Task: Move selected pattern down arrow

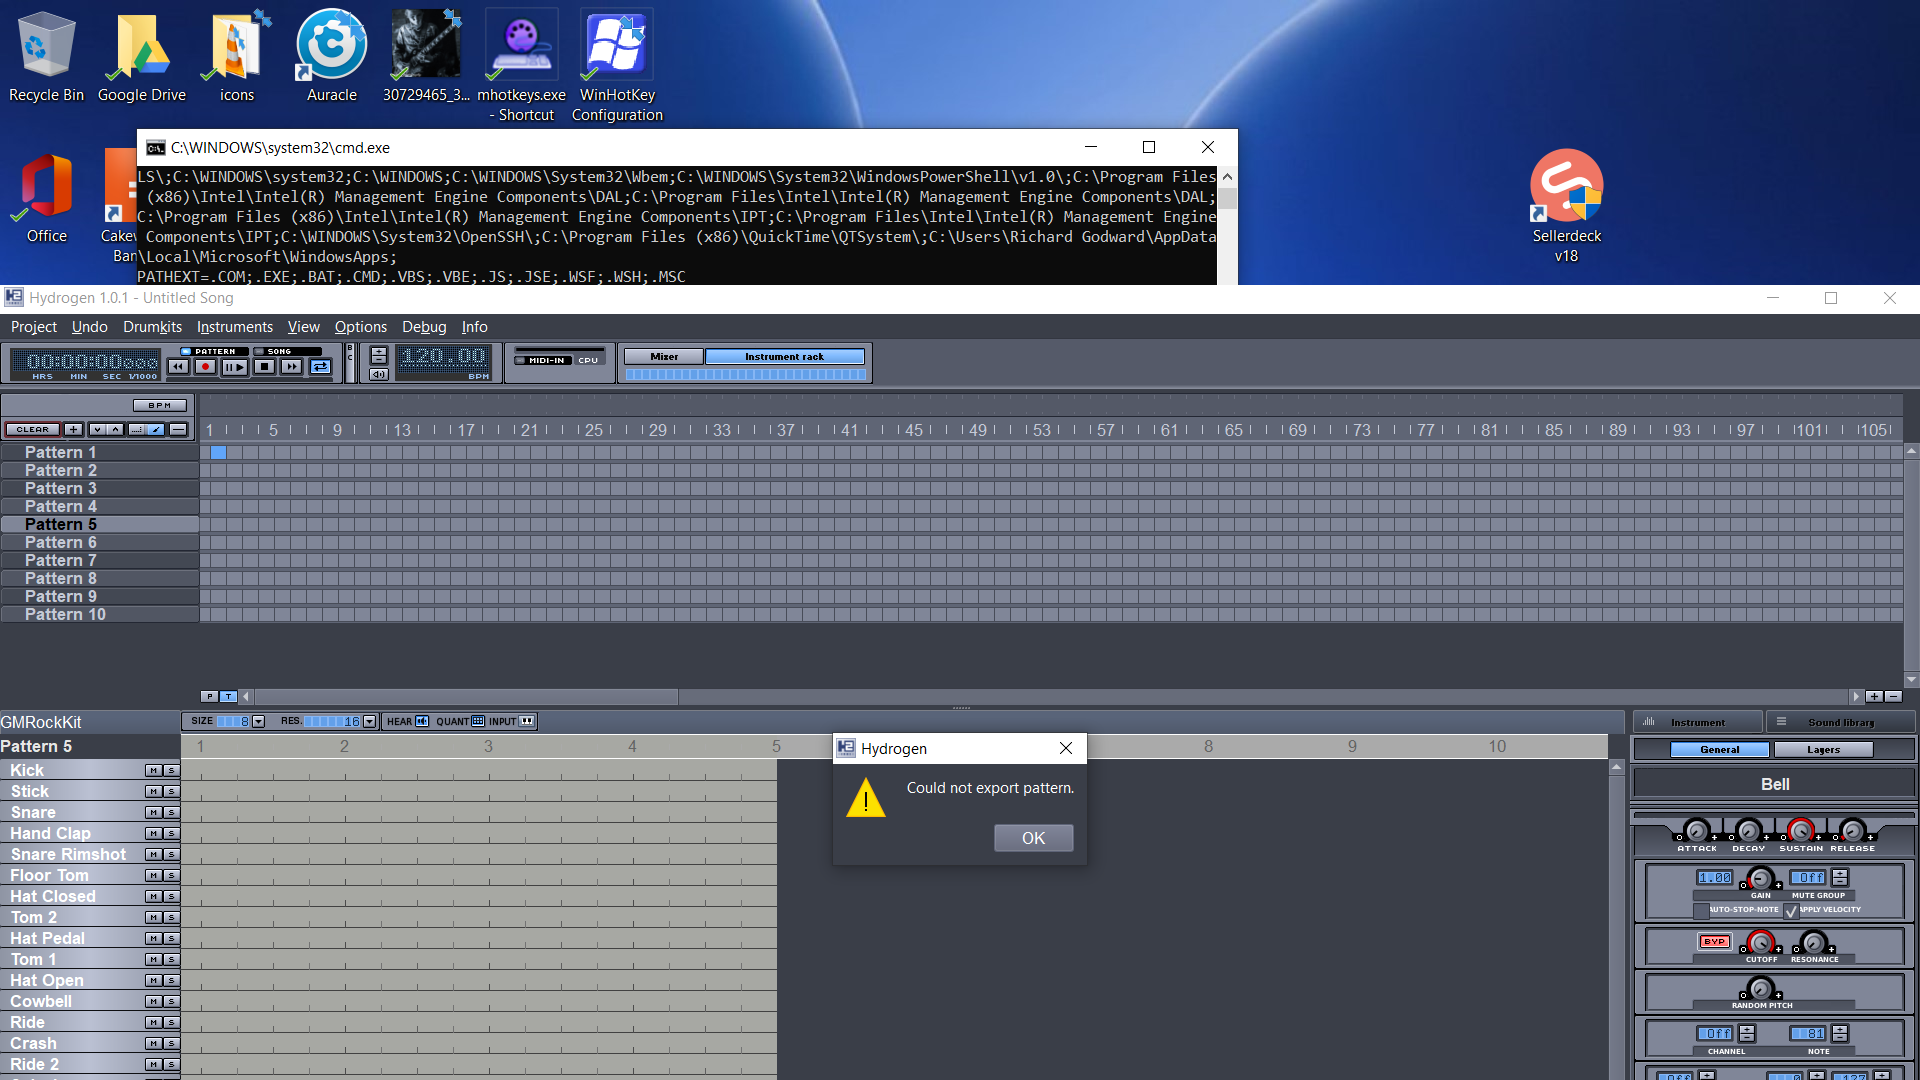Action: tap(98, 429)
